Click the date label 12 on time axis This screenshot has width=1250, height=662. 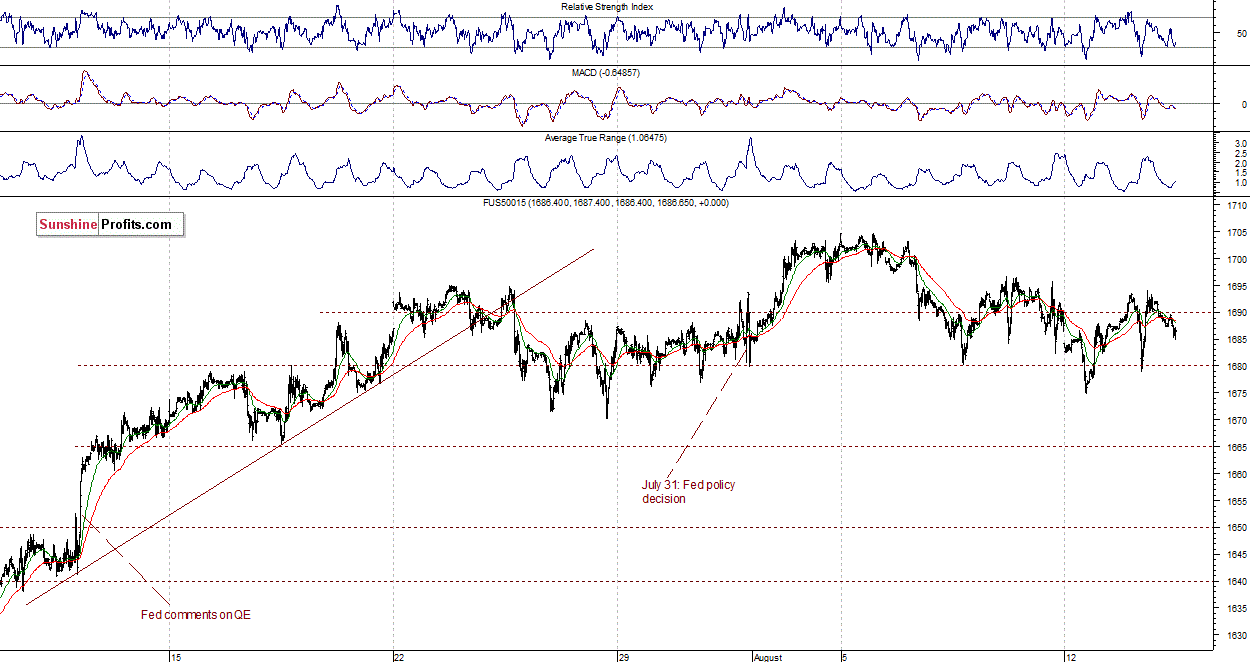click(x=1069, y=657)
